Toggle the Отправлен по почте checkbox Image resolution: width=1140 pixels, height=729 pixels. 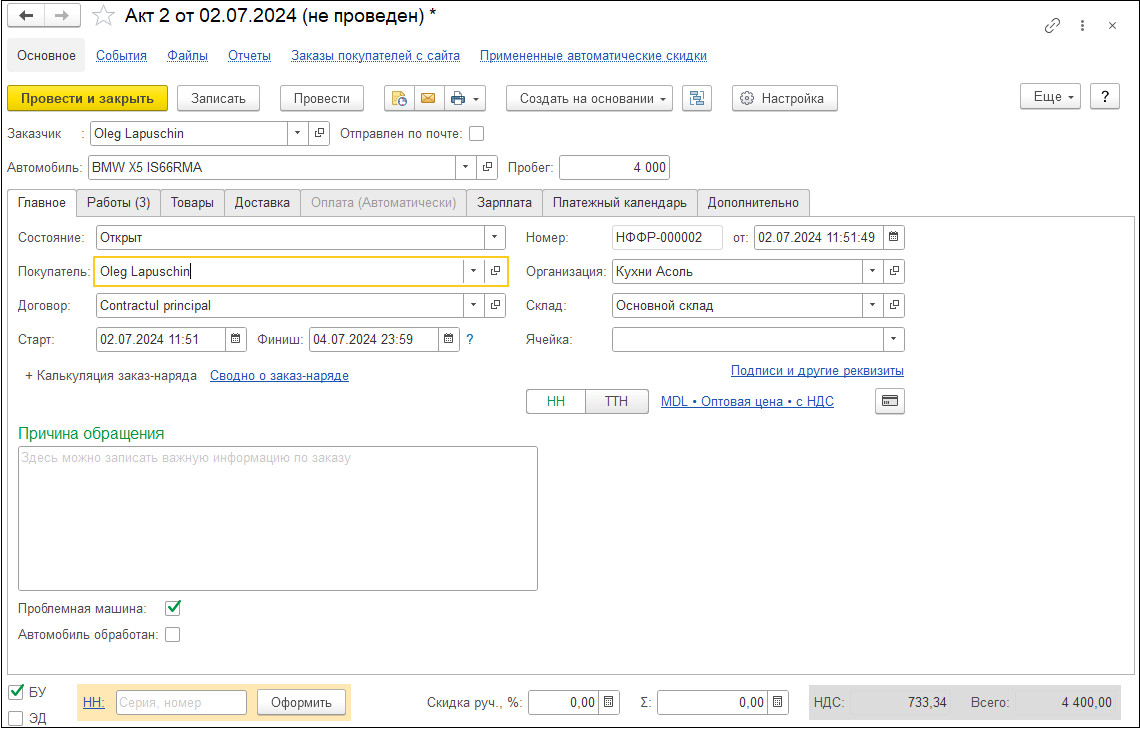click(x=476, y=133)
